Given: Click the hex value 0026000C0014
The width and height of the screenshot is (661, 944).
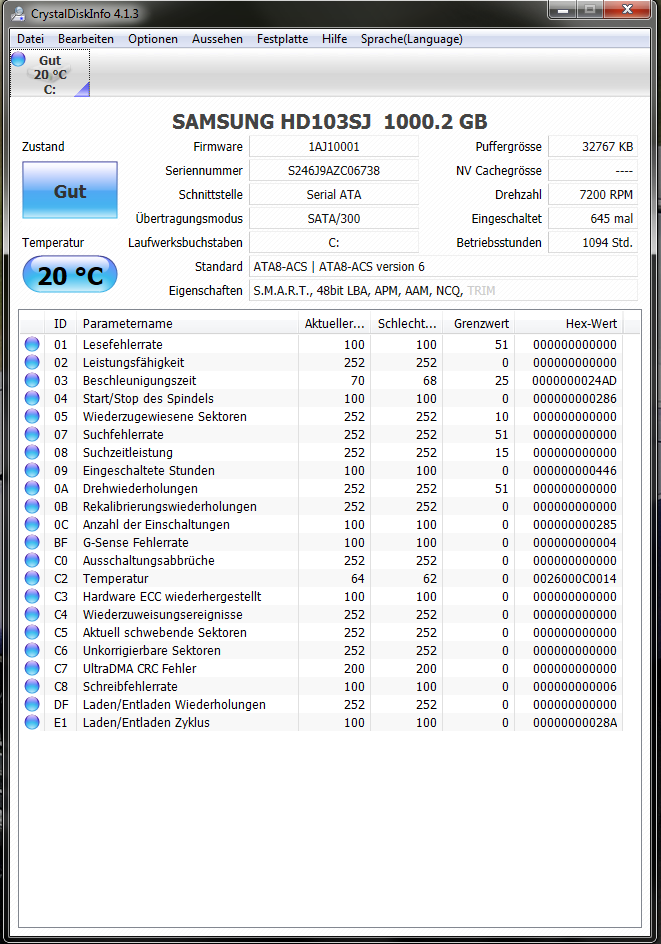Looking at the screenshot, I should [574, 579].
